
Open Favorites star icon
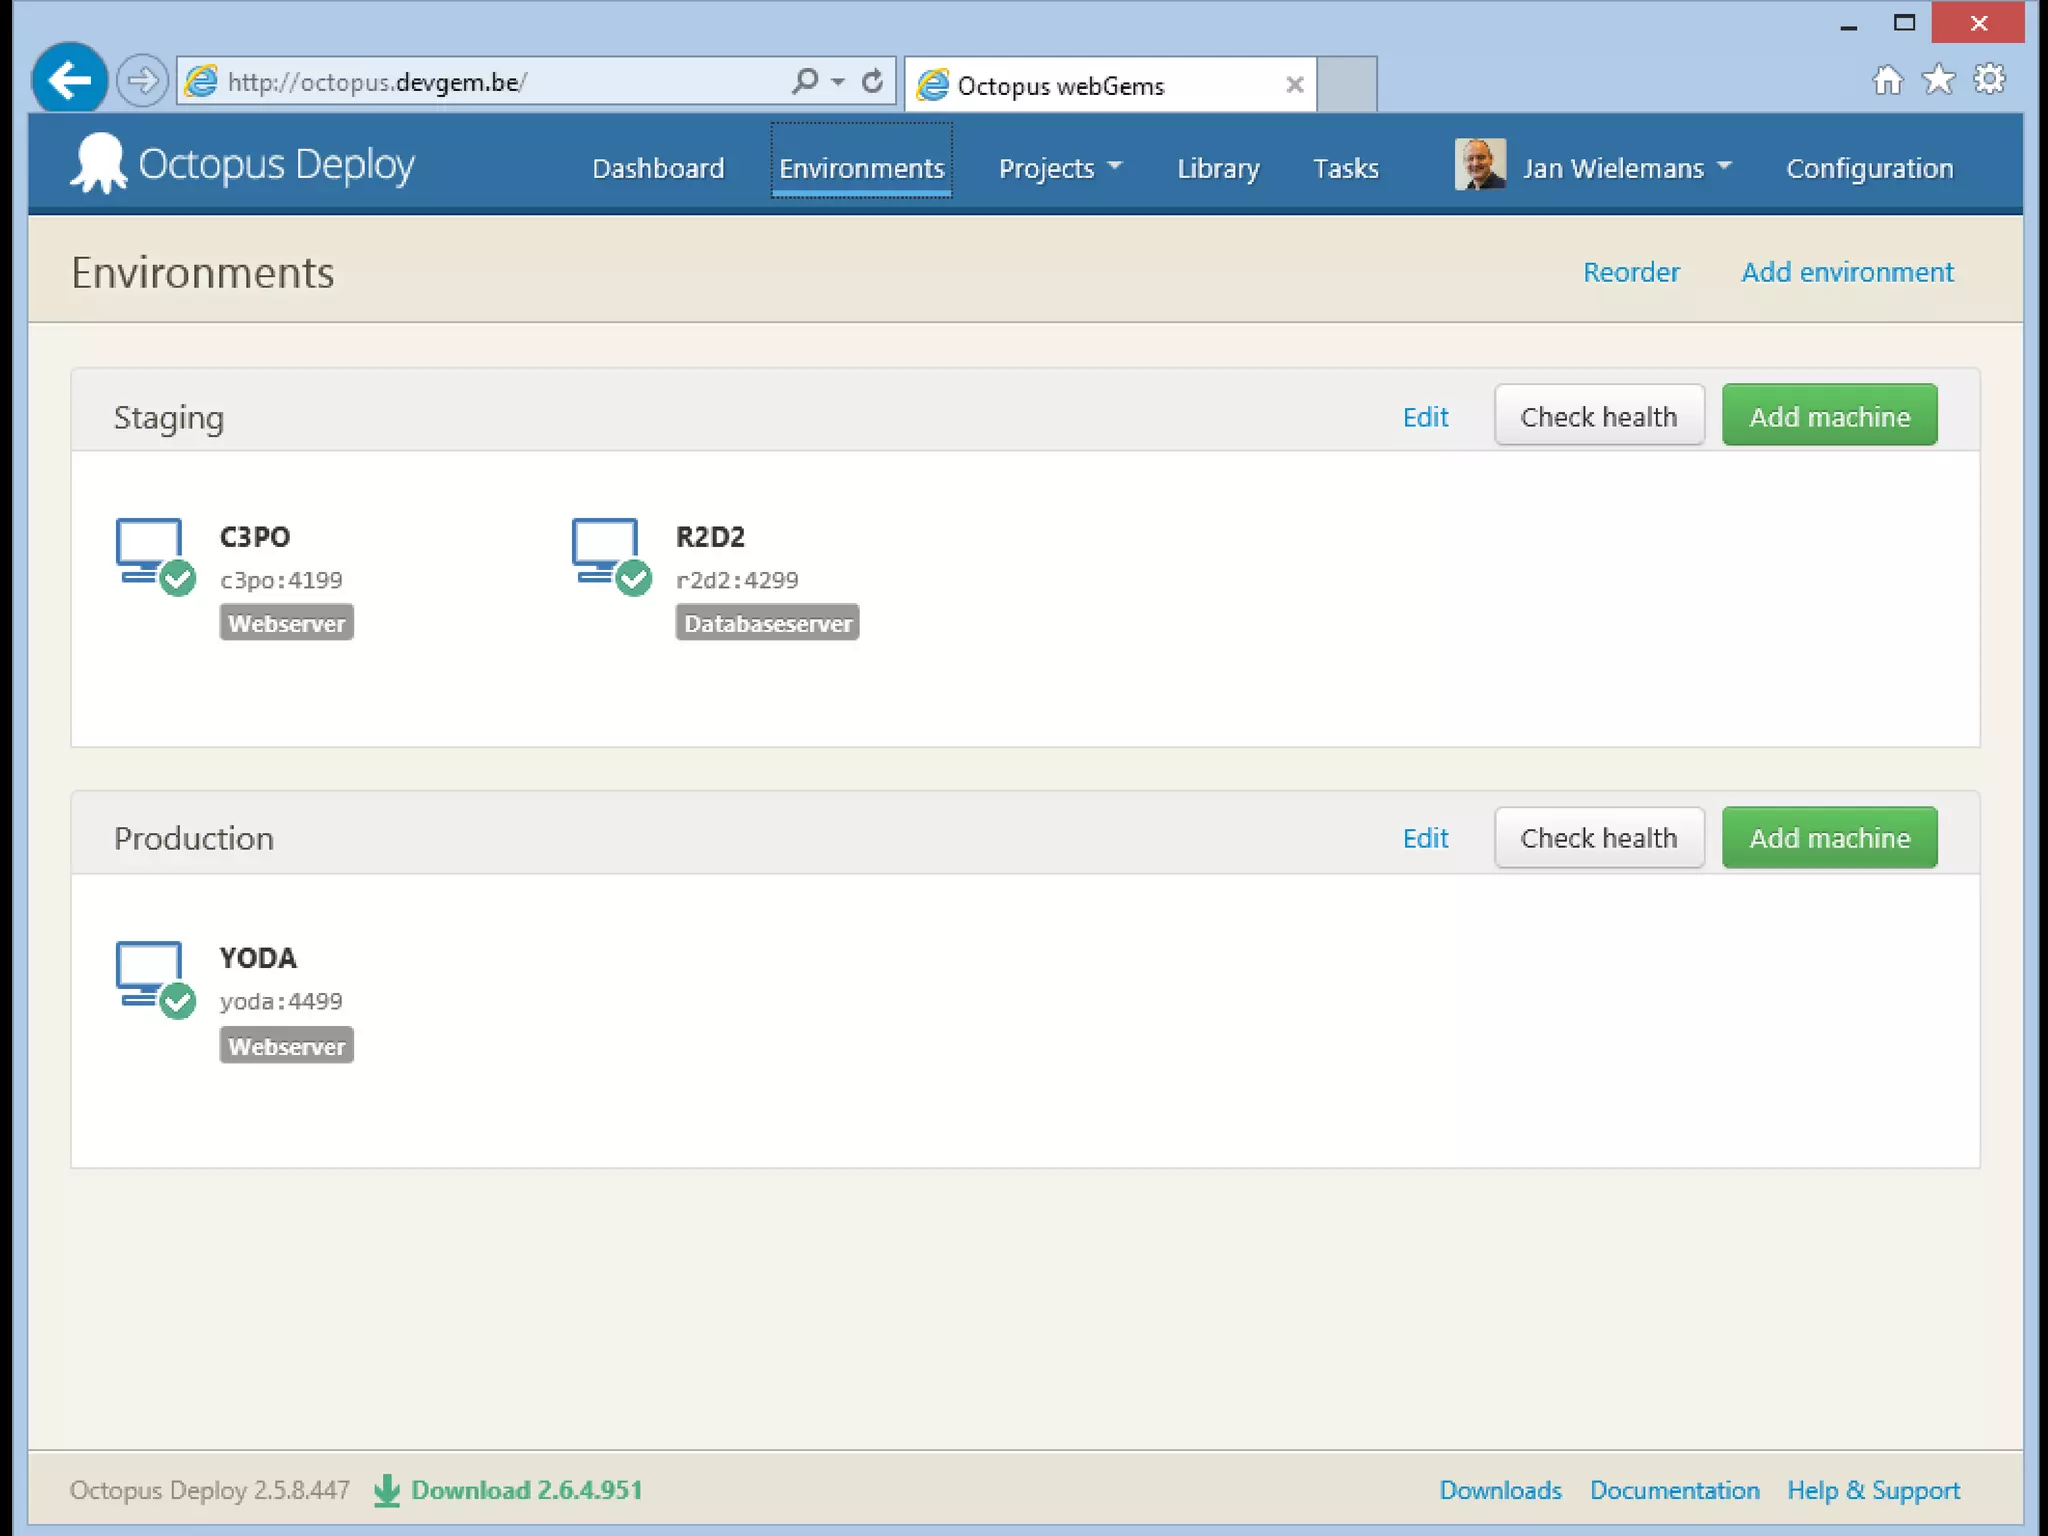tap(1938, 79)
